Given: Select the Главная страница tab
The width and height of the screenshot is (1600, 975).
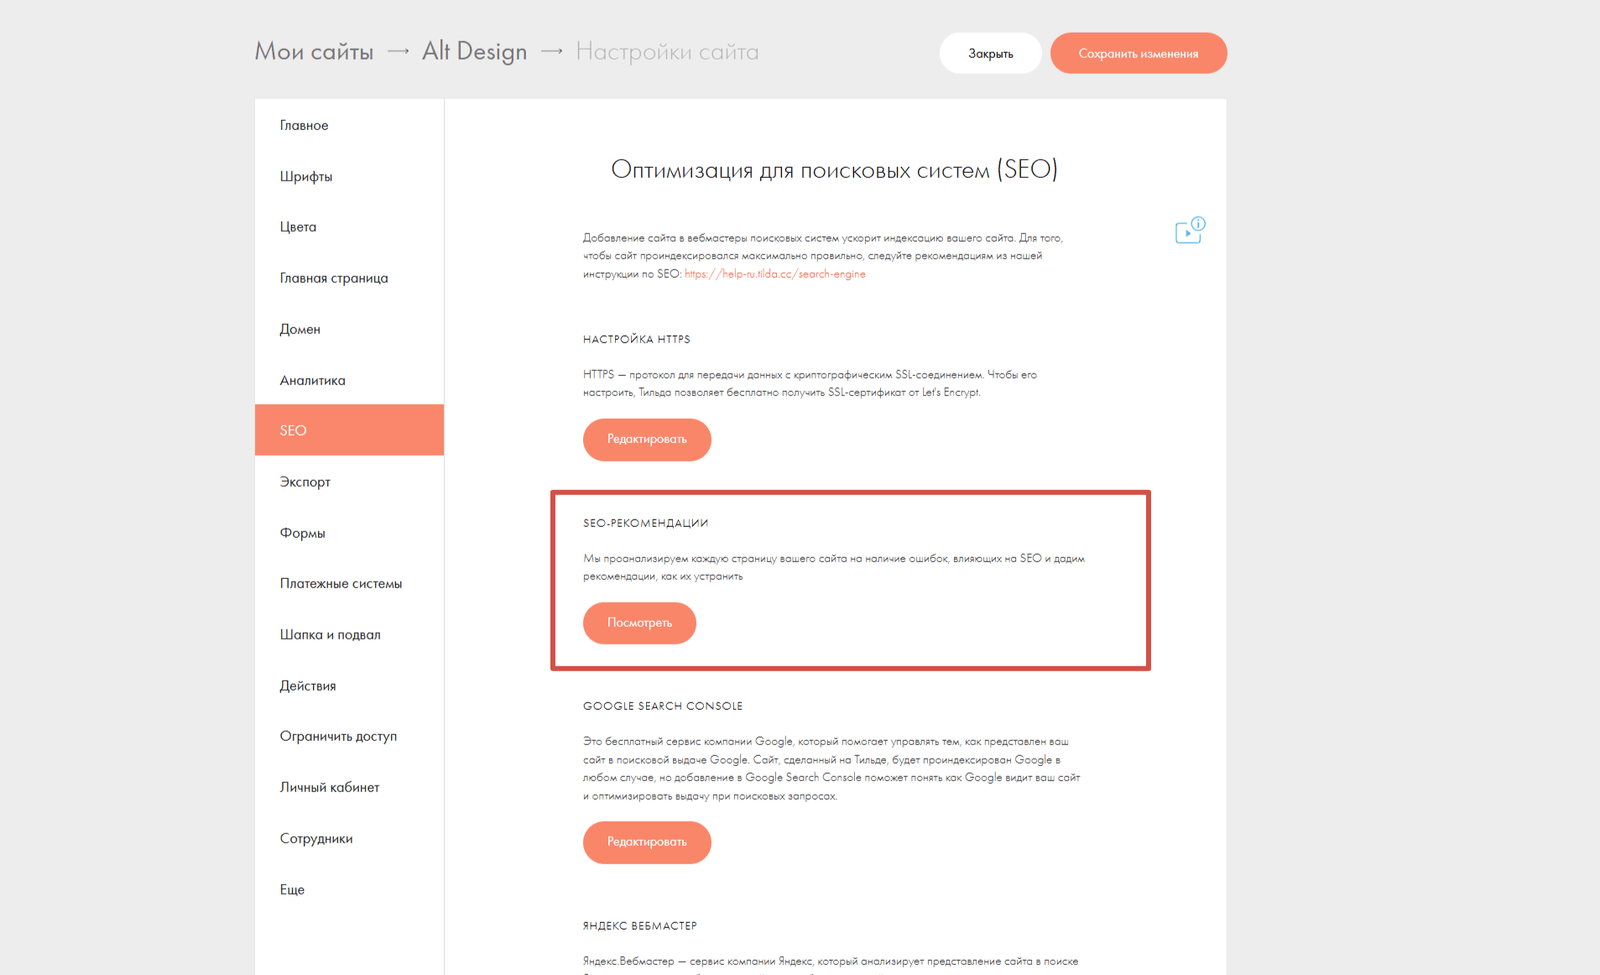Looking at the screenshot, I should tap(349, 278).
